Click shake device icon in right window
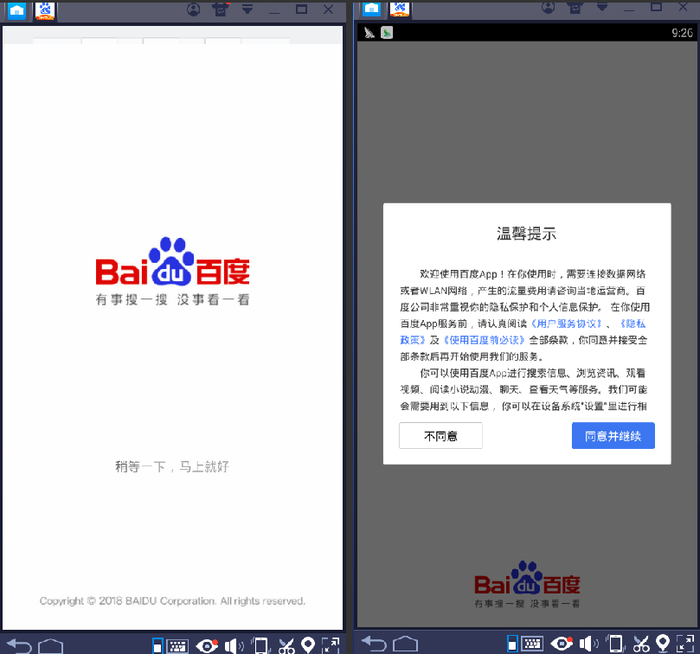This screenshot has height=654, width=700. pyautogui.click(x=616, y=643)
